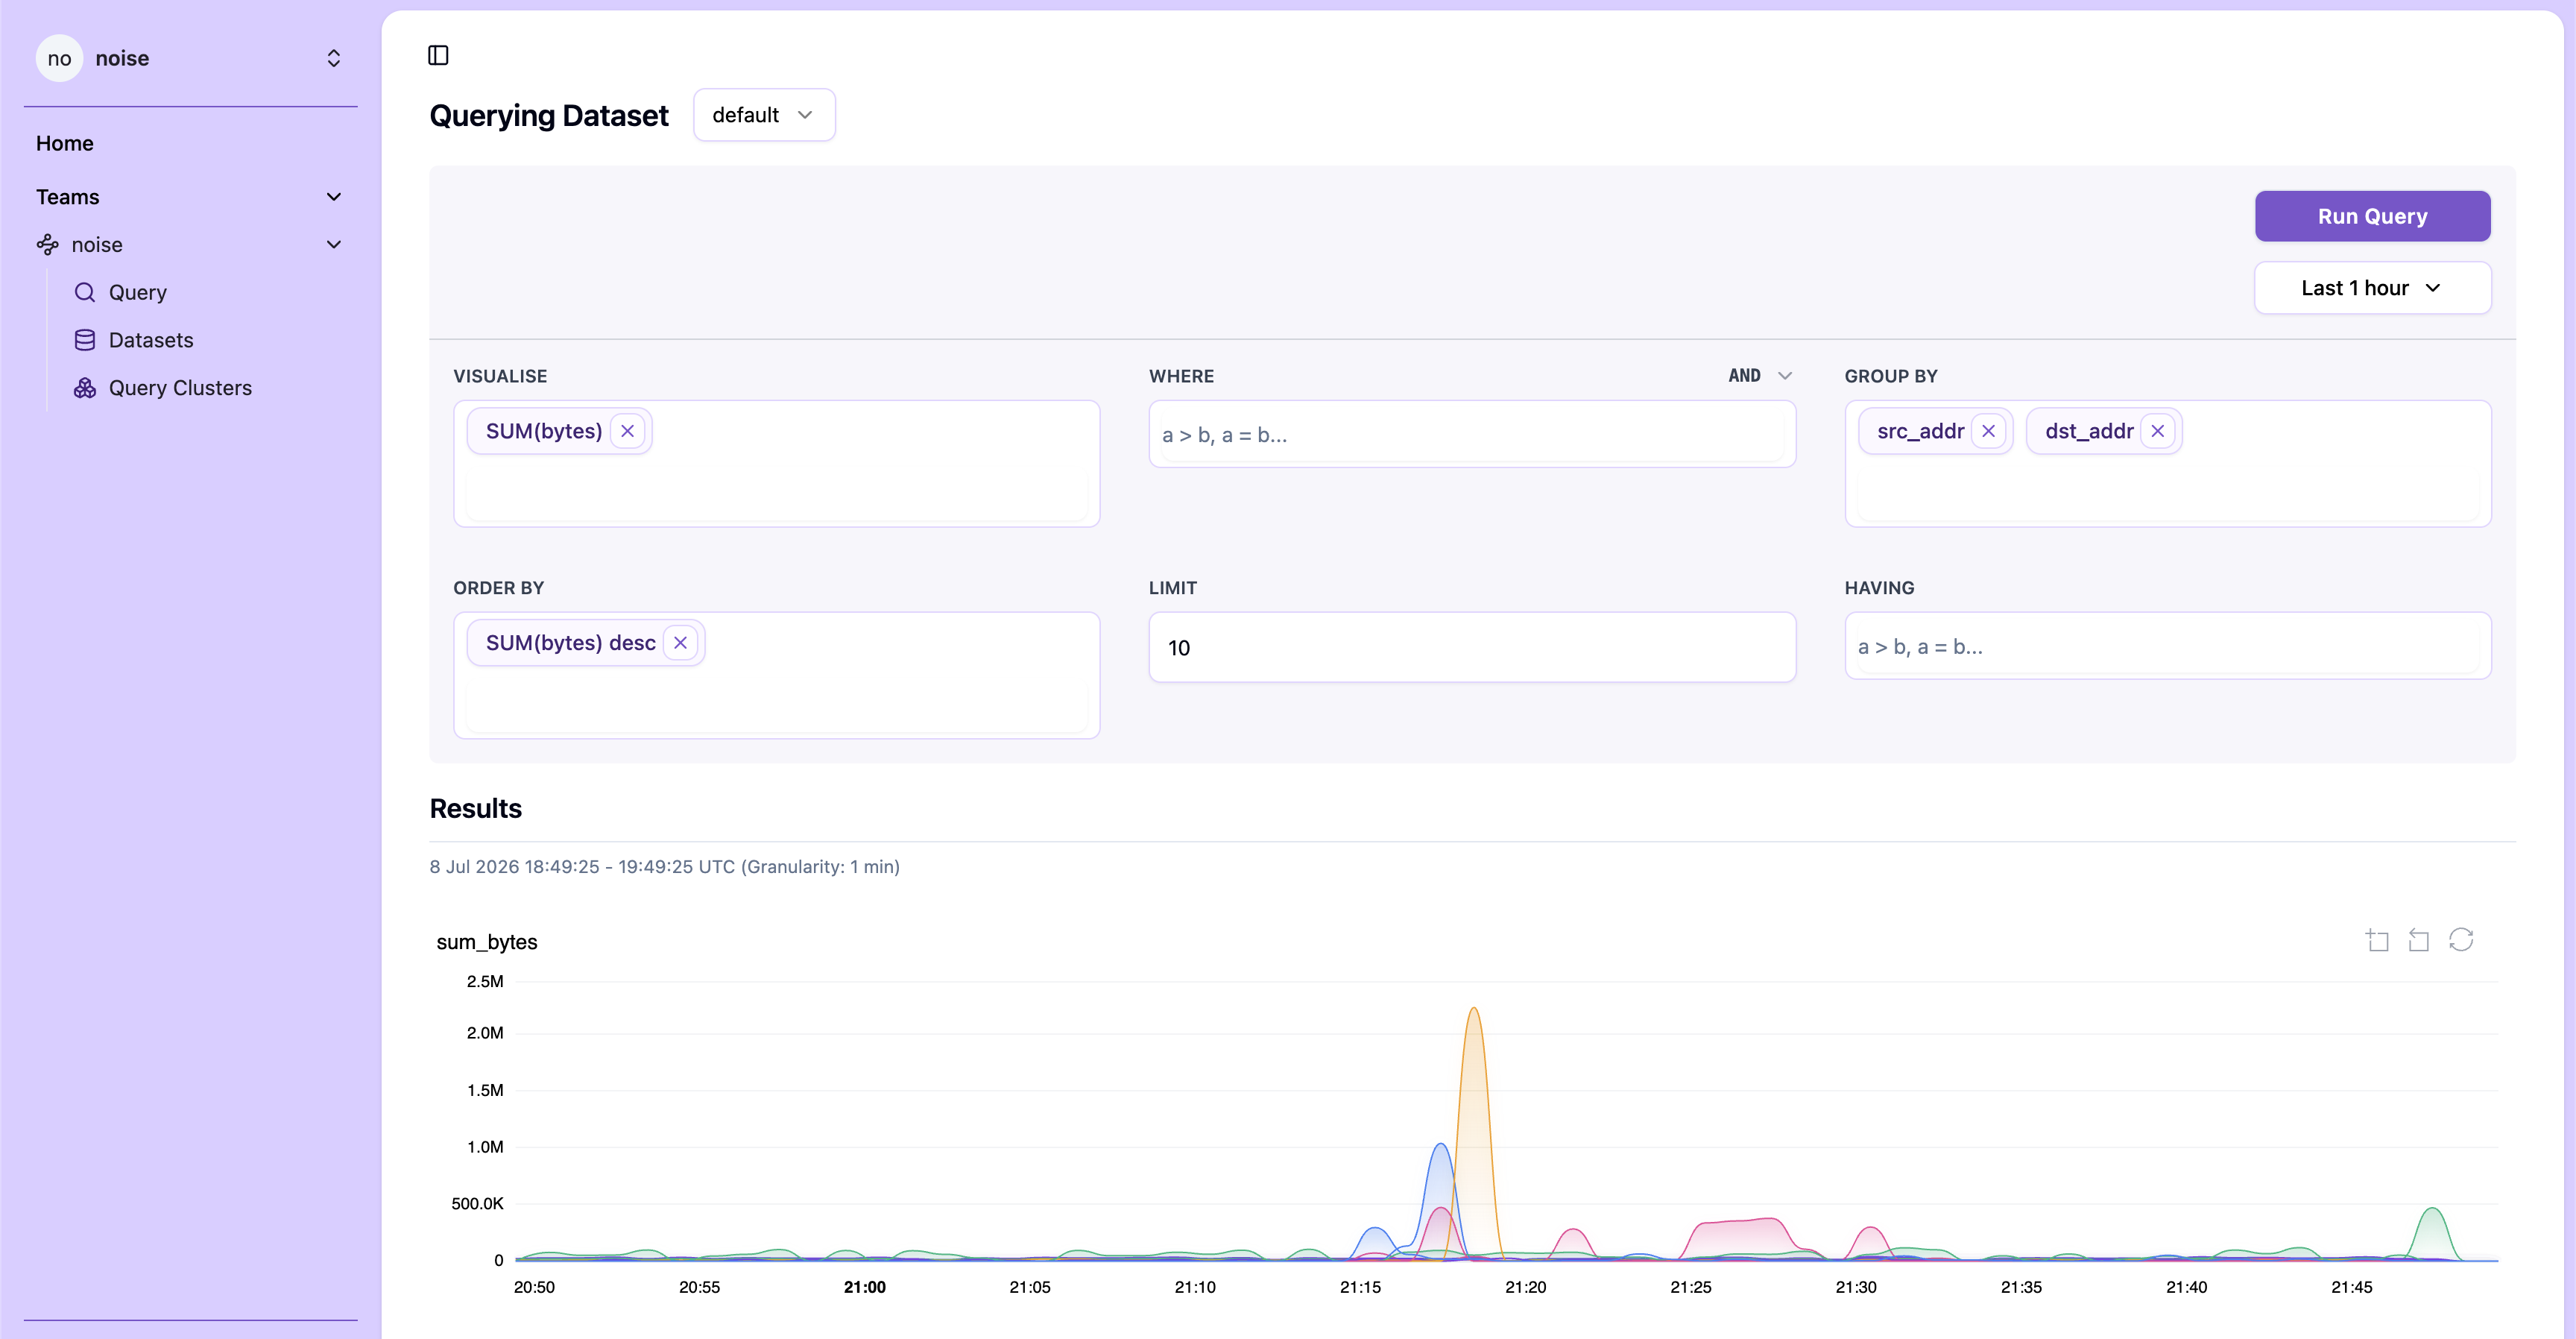Screen dimensions: 2576x1339
Task: Remove the src_addr group by tag
Action: 1988,431
